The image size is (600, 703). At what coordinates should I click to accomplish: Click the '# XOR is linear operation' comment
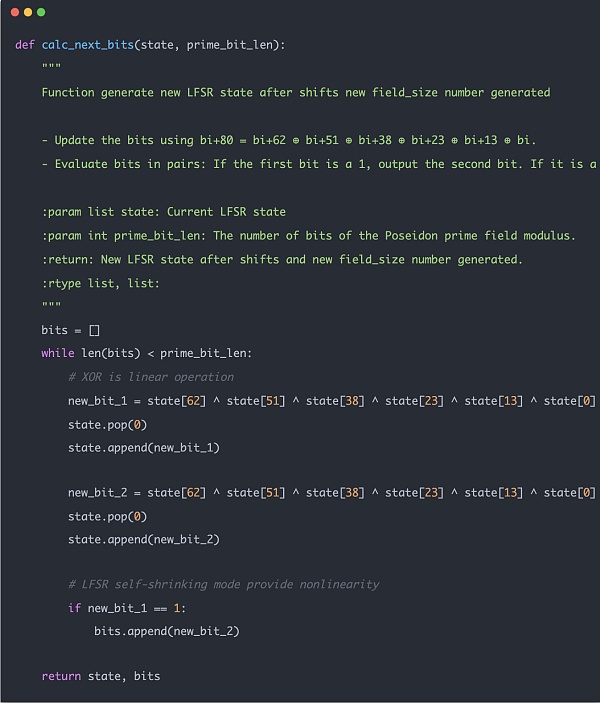pos(151,377)
